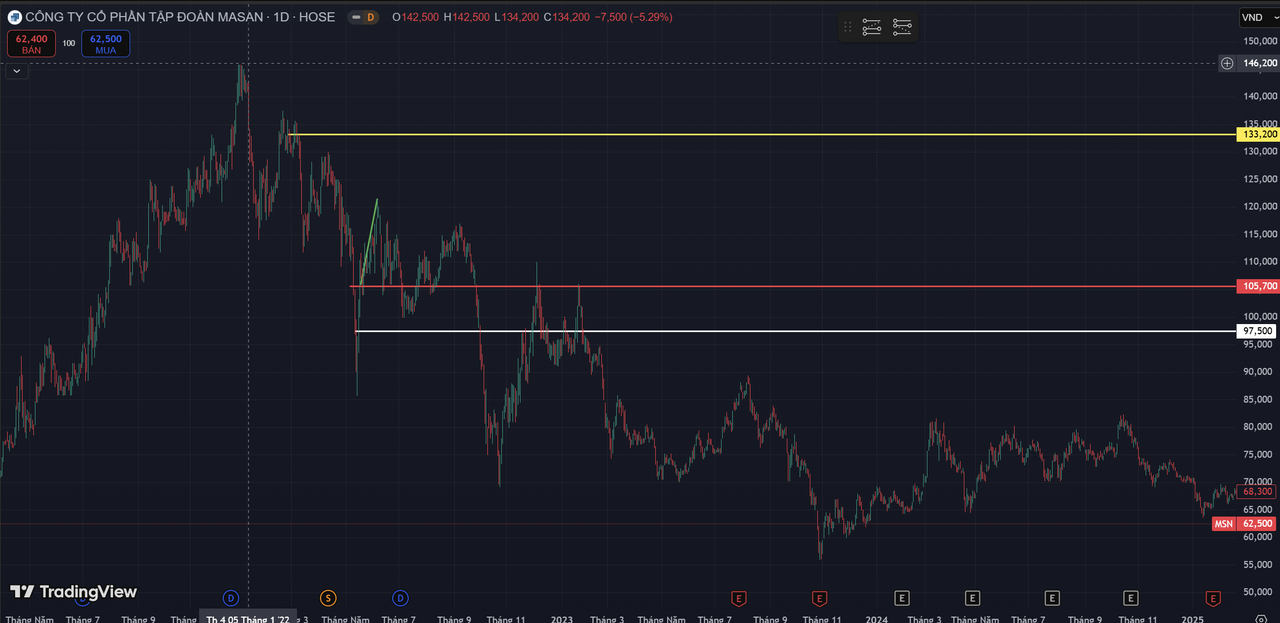This screenshot has width=1280, height=623.
Task: Click the MSN symbol logo icon
Action: click(14, 17)
